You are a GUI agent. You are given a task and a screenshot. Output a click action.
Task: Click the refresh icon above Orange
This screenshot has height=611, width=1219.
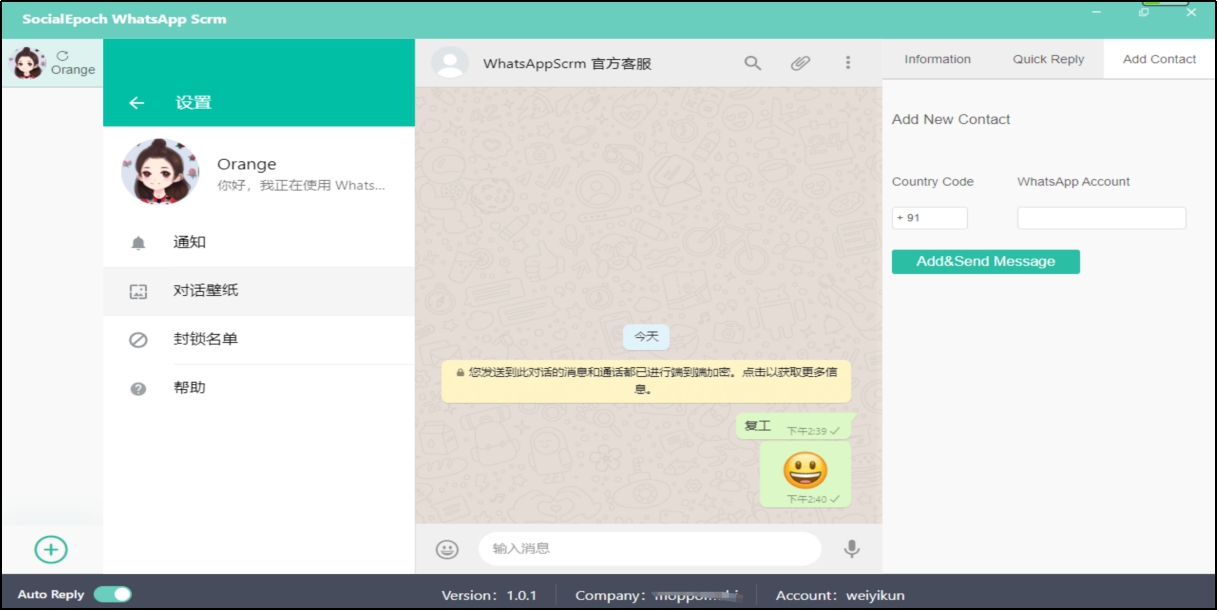(x=63, y=56)
